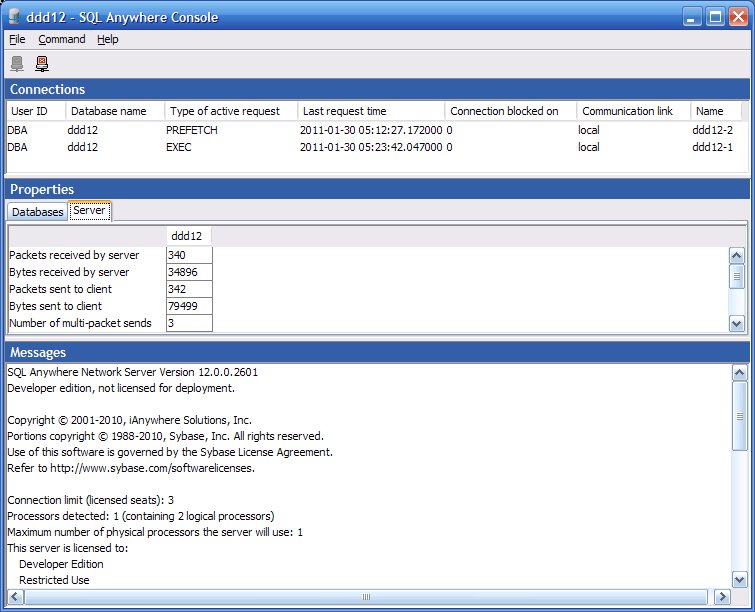Click the Messages horizontal scroll left arrow

click(x=14, y=597)
